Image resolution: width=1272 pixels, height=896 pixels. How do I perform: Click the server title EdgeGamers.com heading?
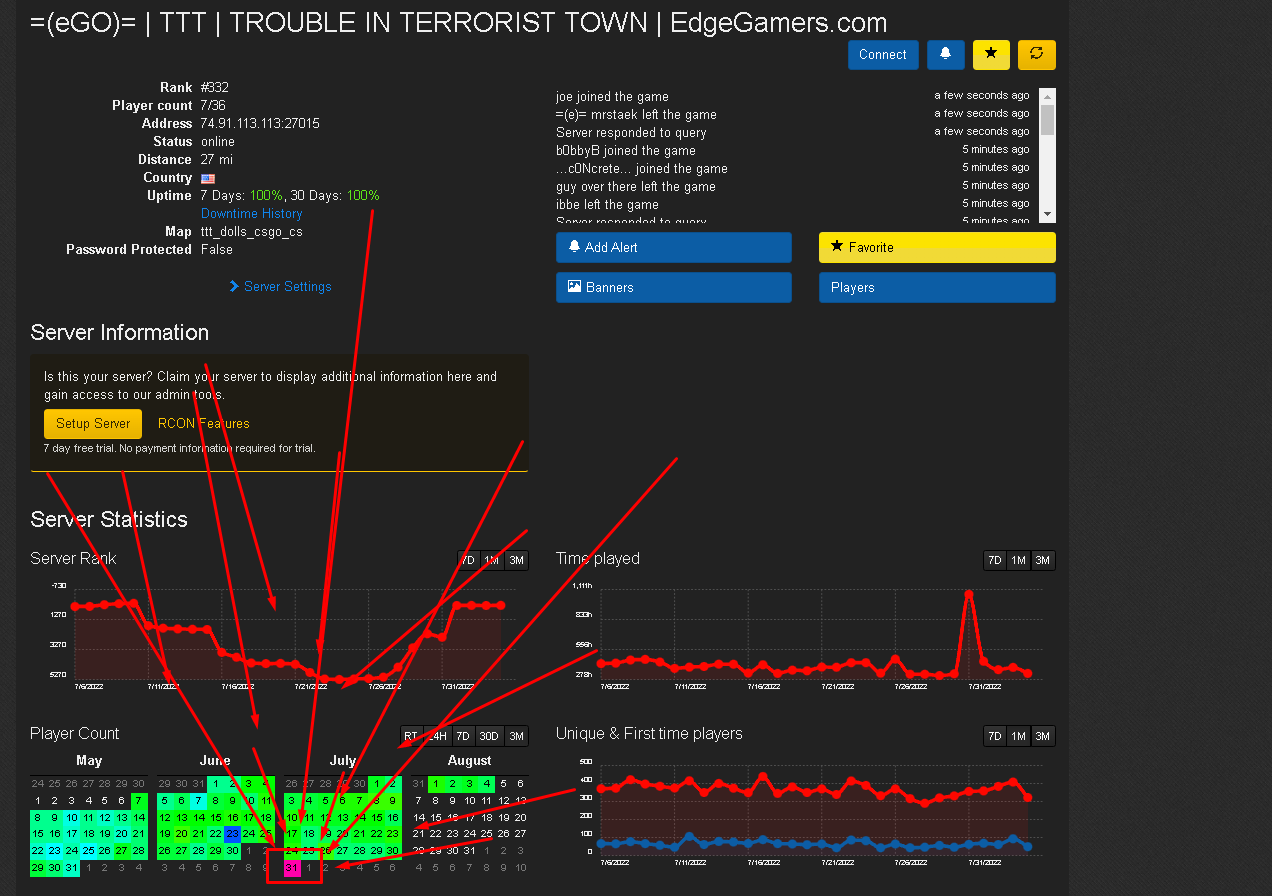pos(458,23)
